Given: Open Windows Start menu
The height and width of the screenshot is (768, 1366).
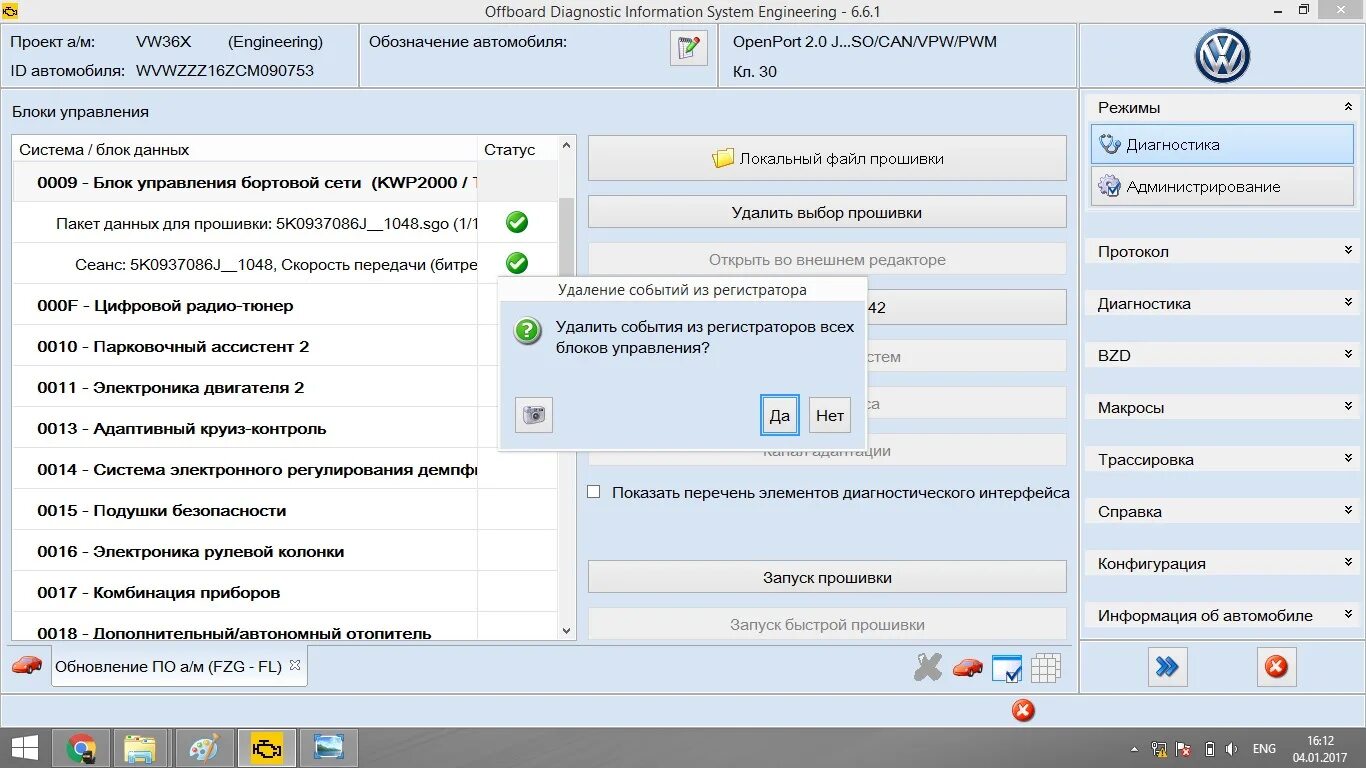Looking at the screenshot, I should 25,748.
